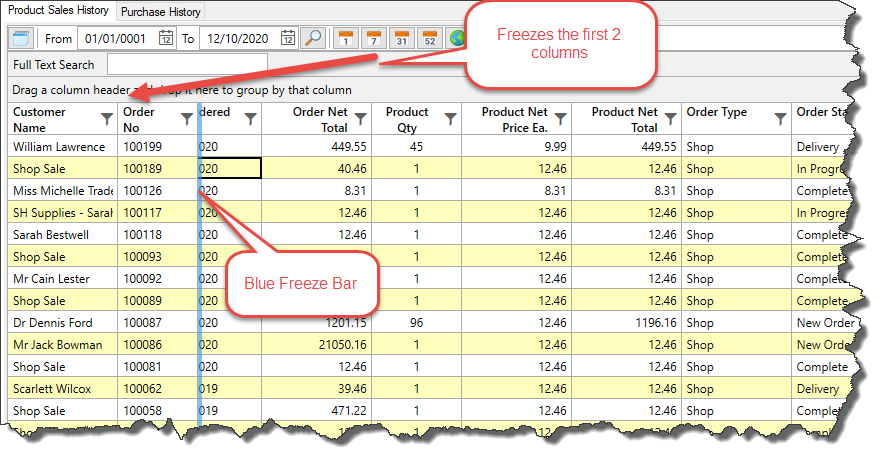The image size is (885, 464).
Task: Click the From date field
Action: [x=120, y=39]
